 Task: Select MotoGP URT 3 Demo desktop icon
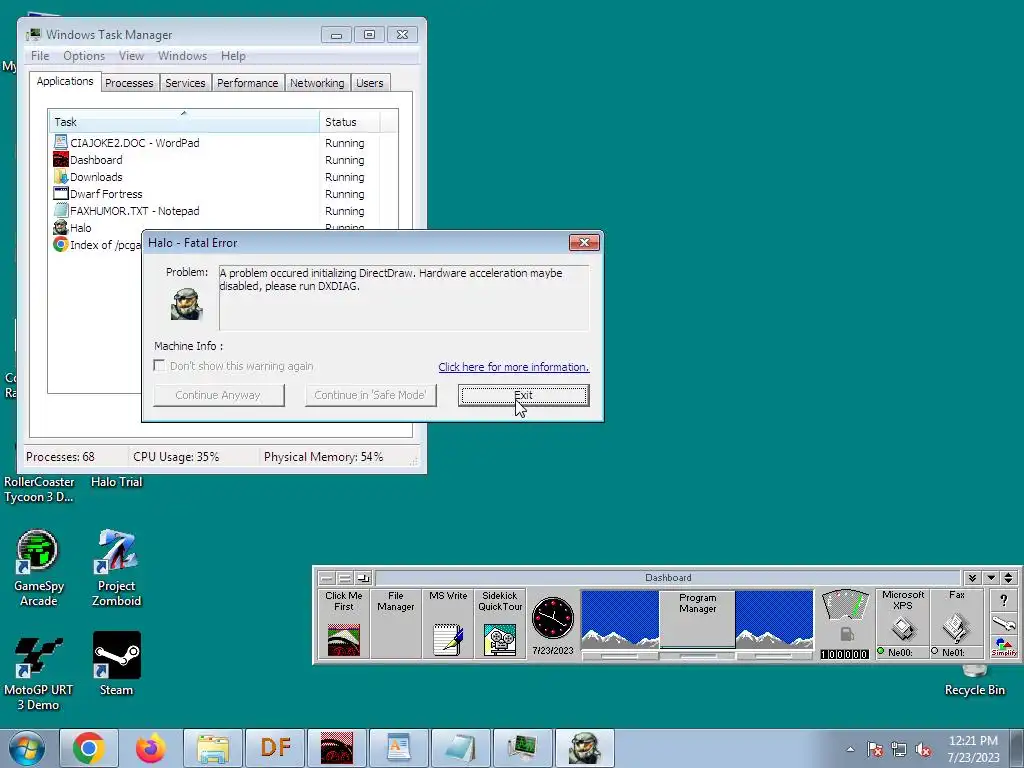click(38, 673)
